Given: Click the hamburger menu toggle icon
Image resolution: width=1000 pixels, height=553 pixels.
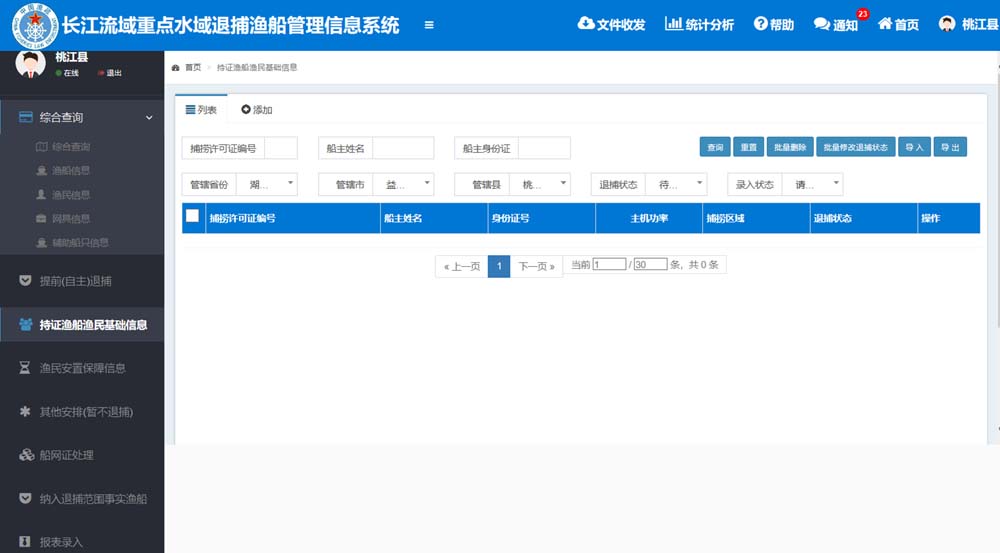Looking at the screenshot, I should tap(429, 25).
